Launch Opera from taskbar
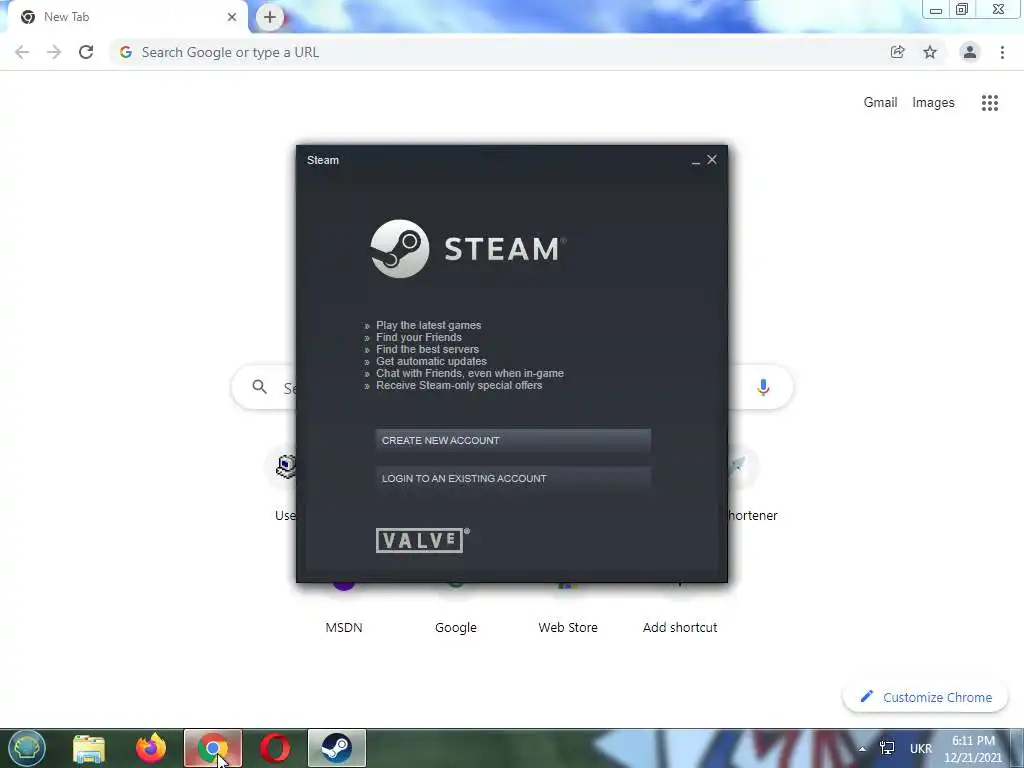The width and height of the screenshot is (1024, 768). pyautogui.click(x=275, y=748)
